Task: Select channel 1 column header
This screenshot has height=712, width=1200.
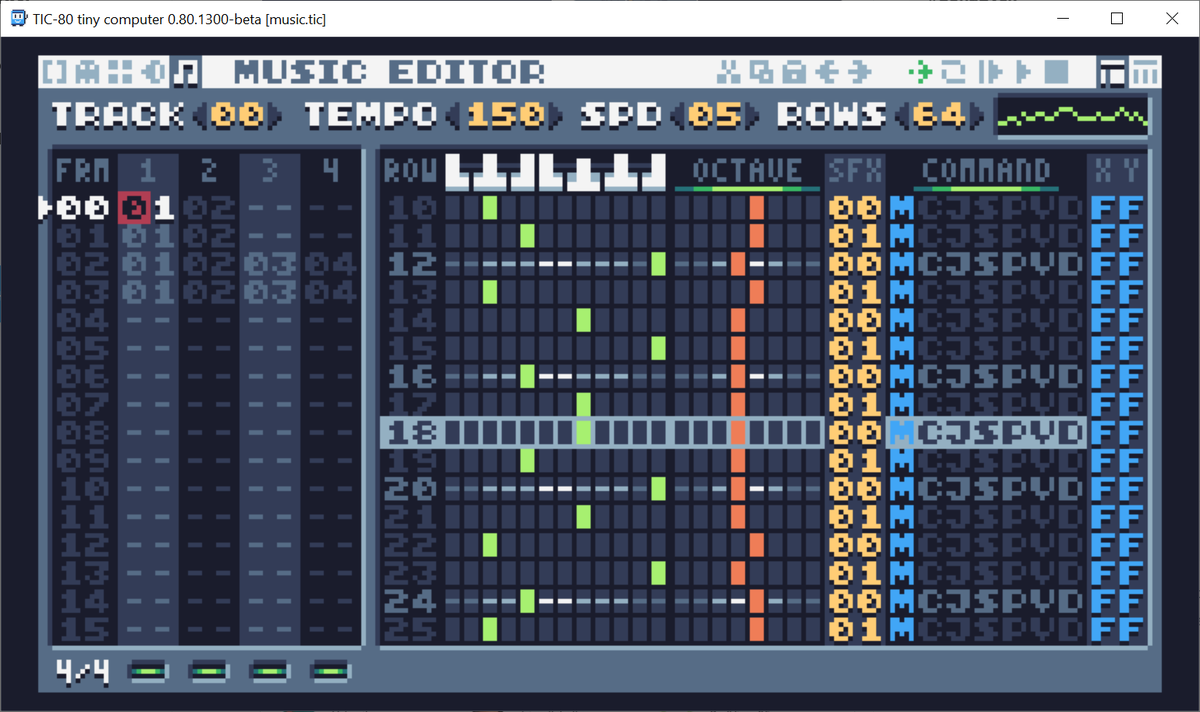Action: click(147, 170)
